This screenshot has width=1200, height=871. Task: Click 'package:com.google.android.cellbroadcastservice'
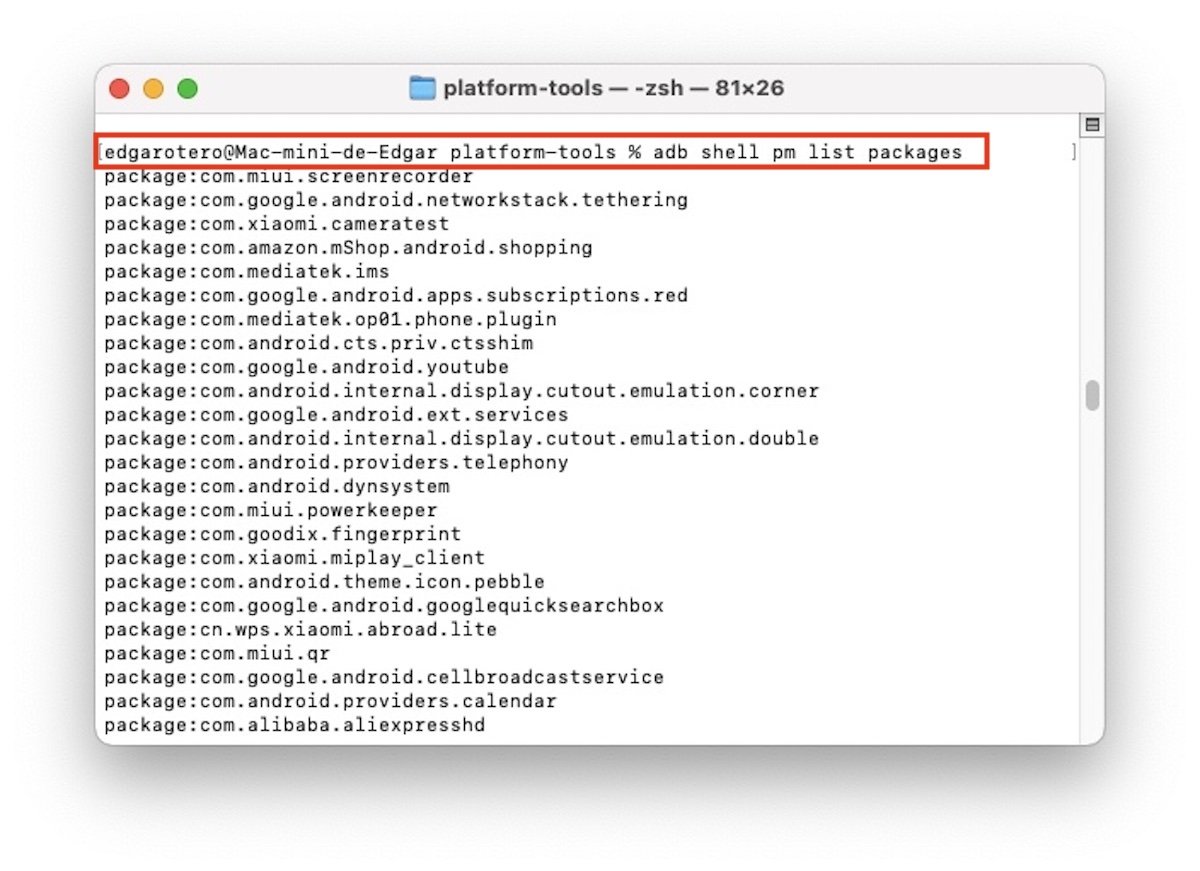coord(384,678)
